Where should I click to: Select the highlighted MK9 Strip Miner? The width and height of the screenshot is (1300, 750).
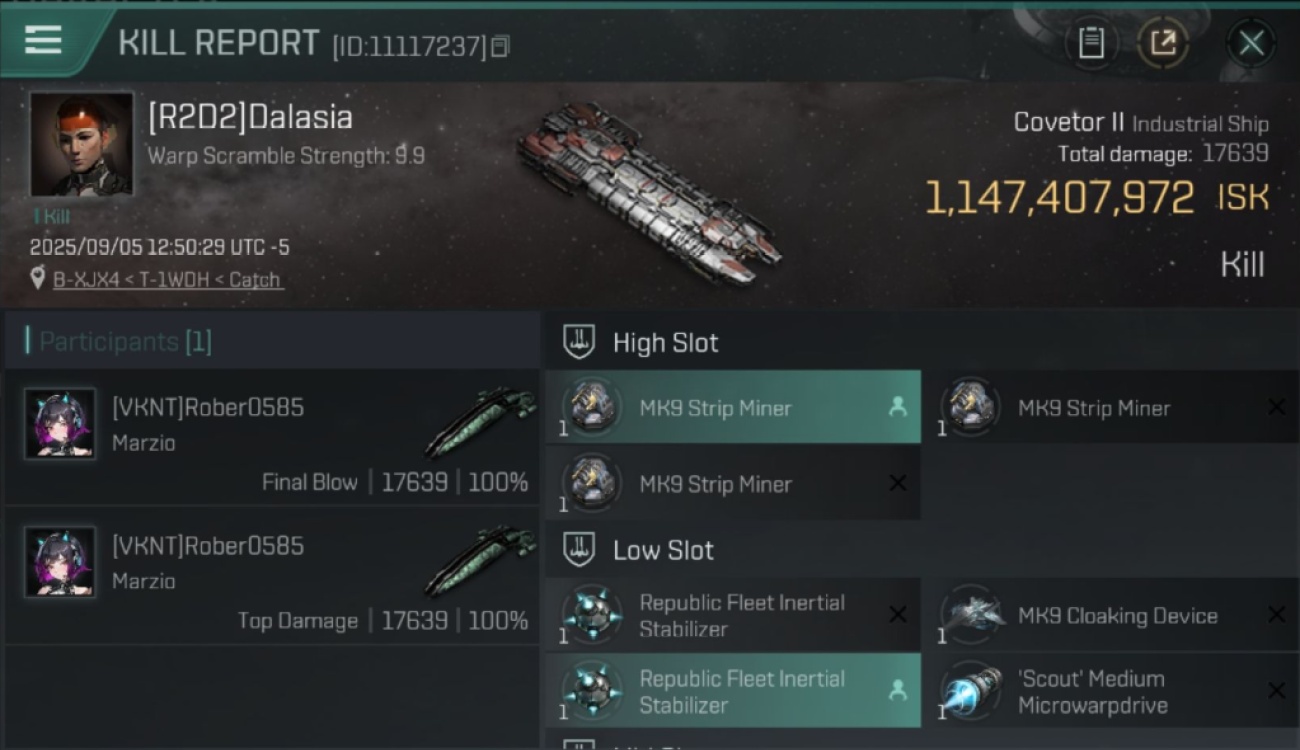point(732,408)
